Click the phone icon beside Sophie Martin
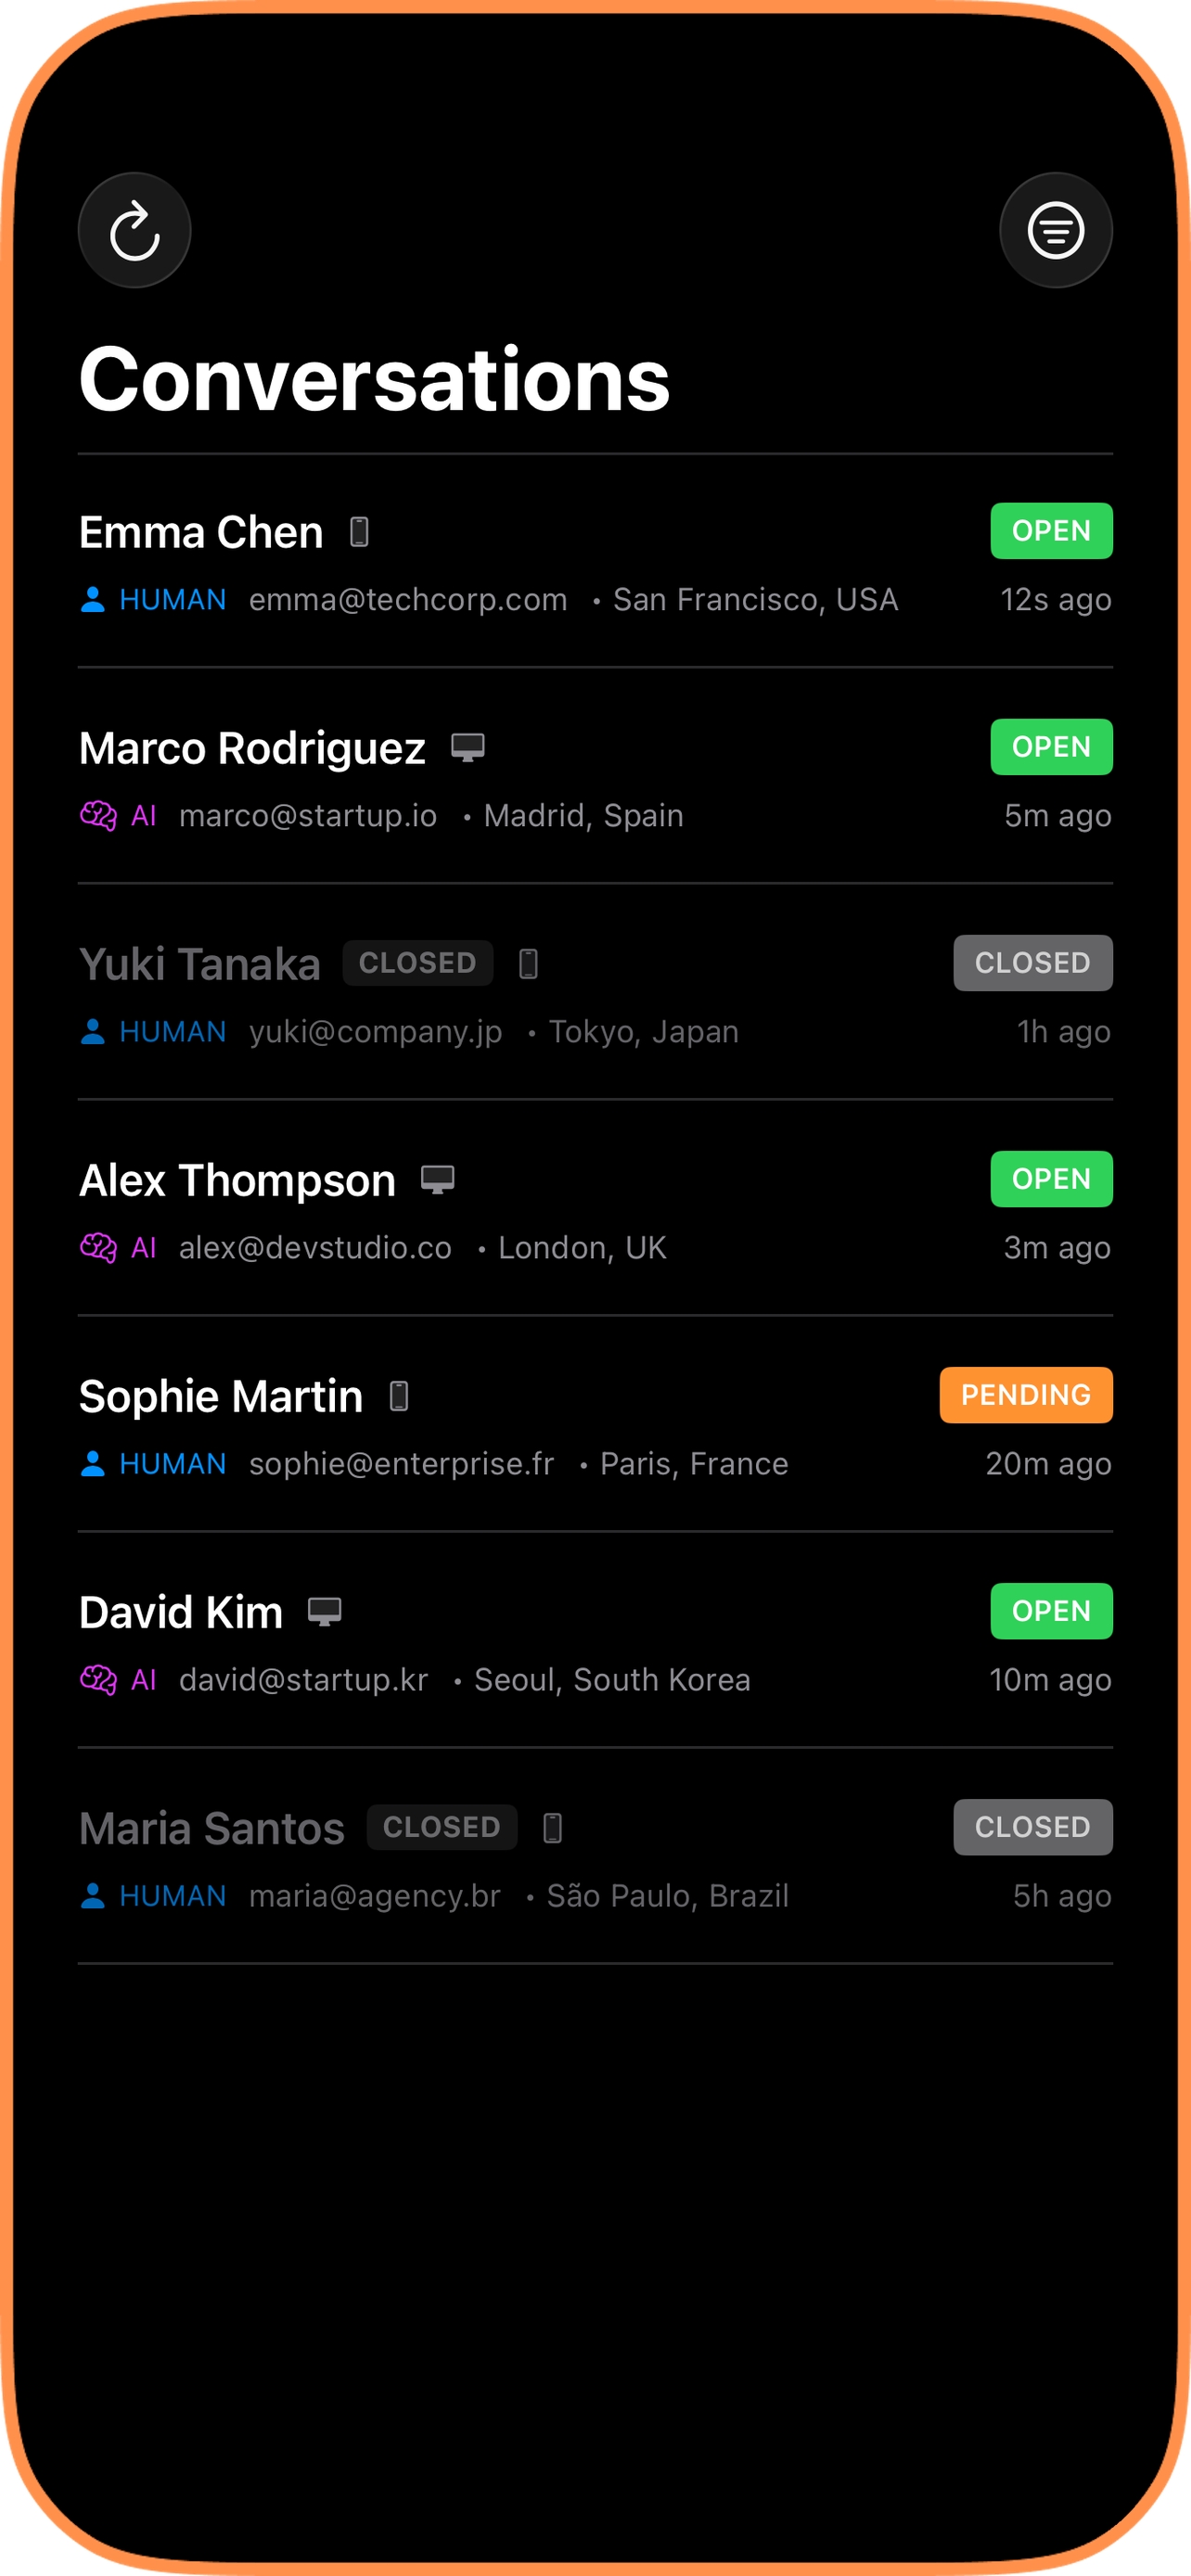The height and width of the screenshot is (2576, 1191). coord(399,1396)
